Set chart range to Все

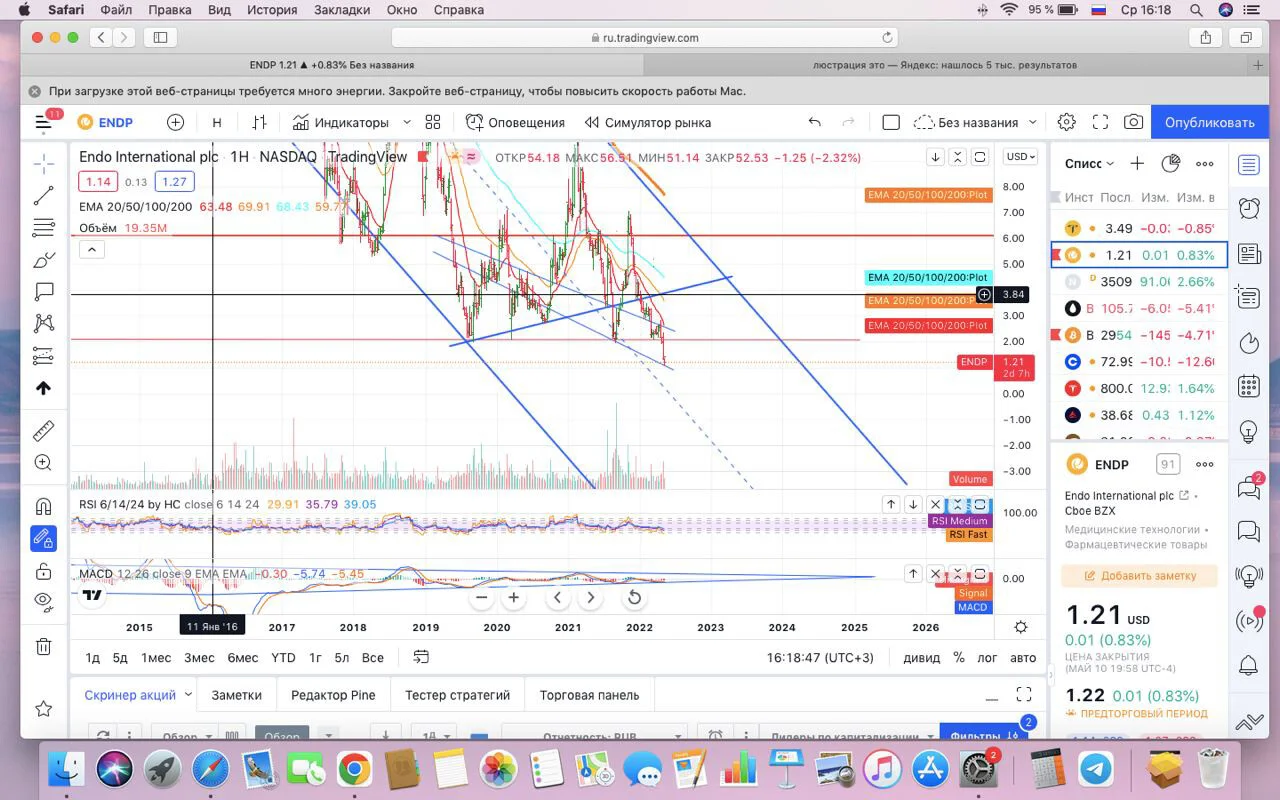pyautogui.click(x=372, y=657)
